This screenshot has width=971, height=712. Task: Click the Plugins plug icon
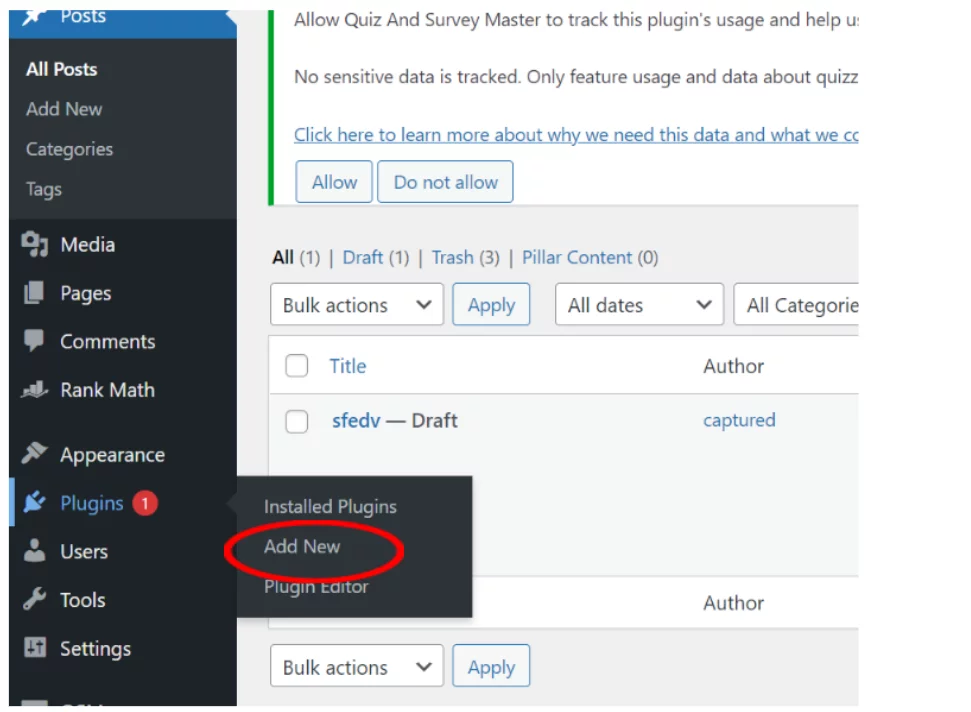pos(35,503)
